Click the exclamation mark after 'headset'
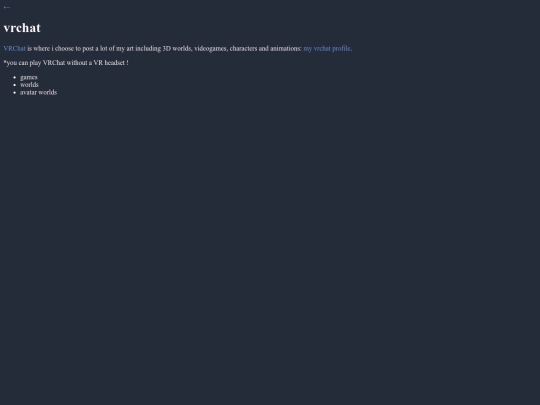Screen dimensions: 540x405 pos(127,63)
